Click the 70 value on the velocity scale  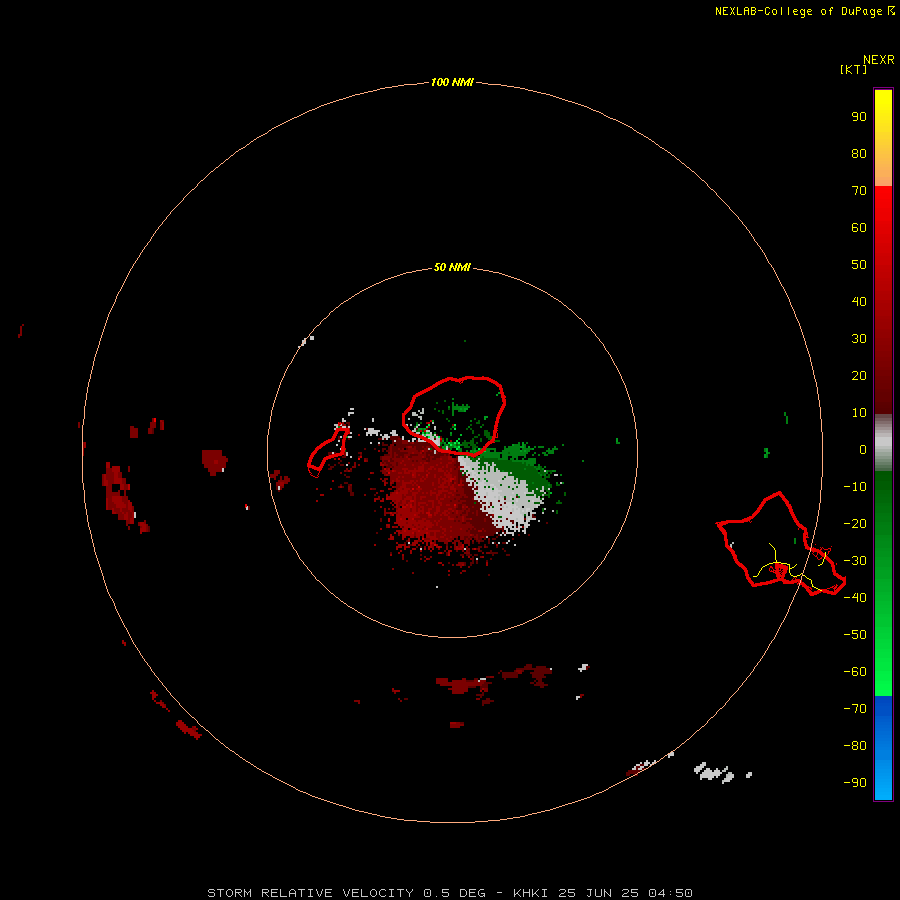pos(859,191)
